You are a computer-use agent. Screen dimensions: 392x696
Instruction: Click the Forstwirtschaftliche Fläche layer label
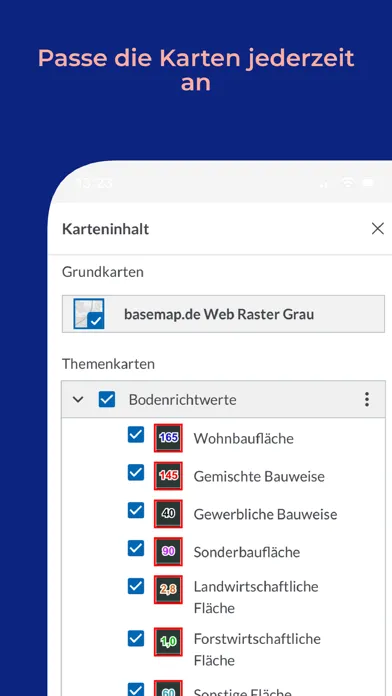point(257,649)
